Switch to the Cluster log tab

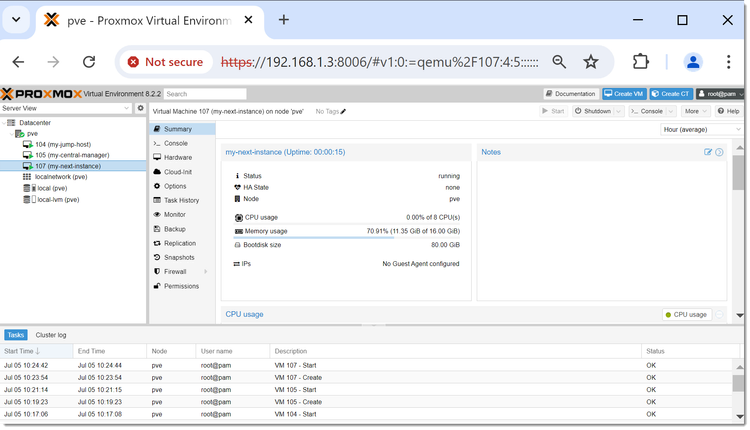(x=51, y=335)
